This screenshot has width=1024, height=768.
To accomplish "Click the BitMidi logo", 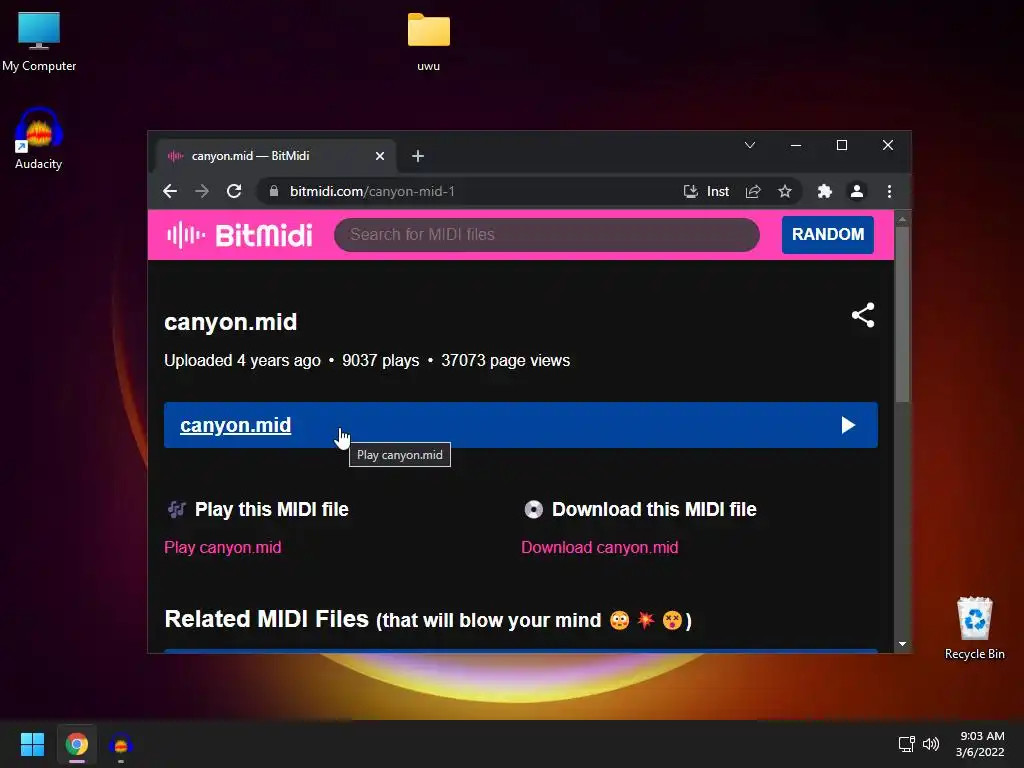I will (240, 235).
